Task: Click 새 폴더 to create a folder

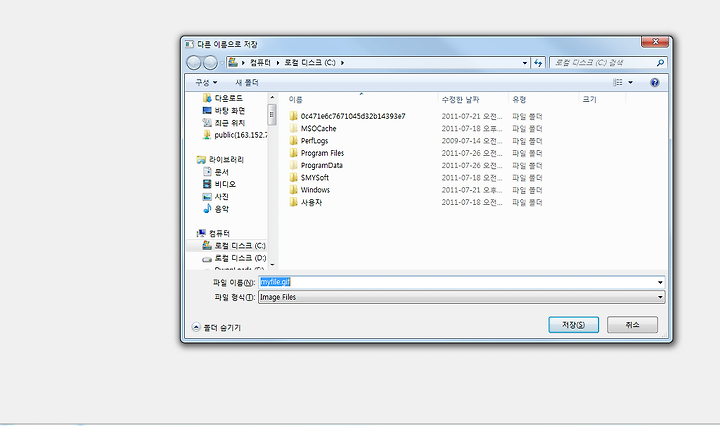Action: 247,83
